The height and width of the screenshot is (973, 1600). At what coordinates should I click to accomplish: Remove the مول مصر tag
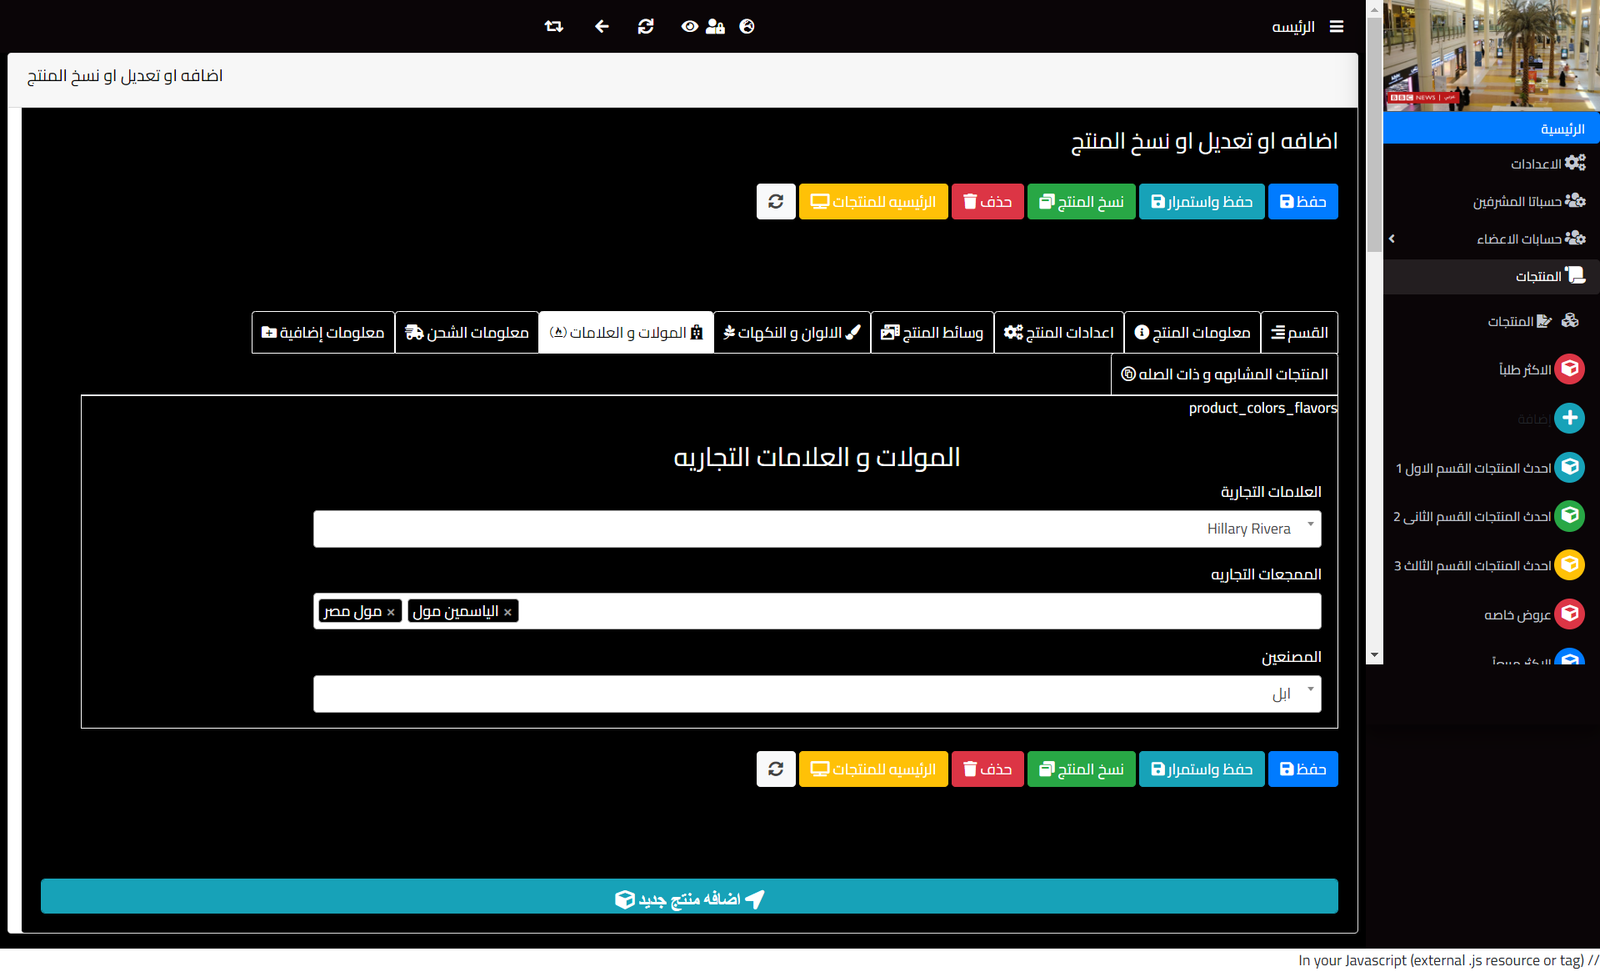(x=391, y=612)
